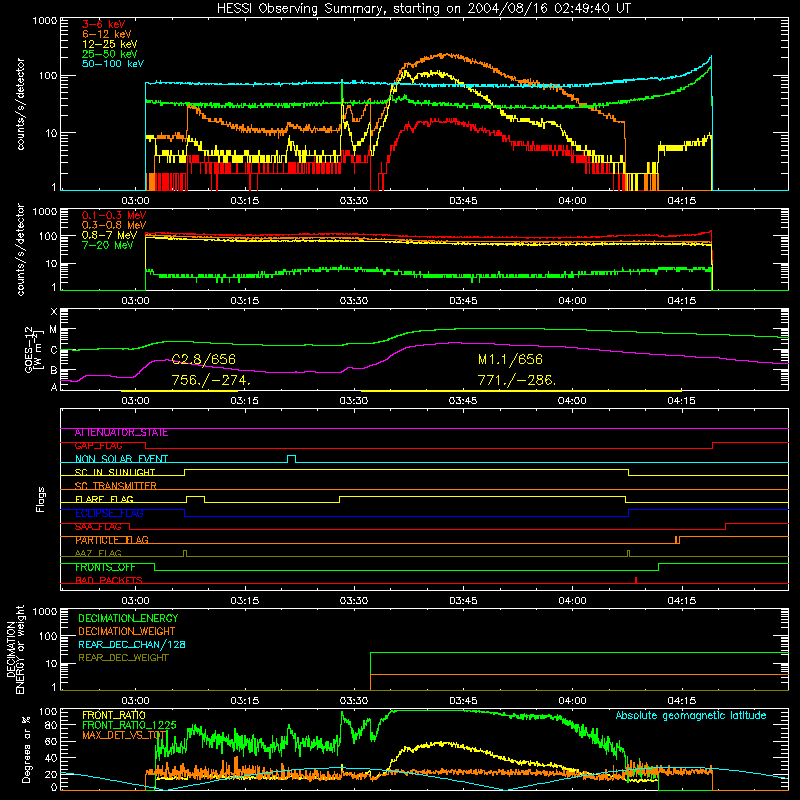Select the GAP_FLAG label
The image size is (800, 800).
tap(98, 446)
